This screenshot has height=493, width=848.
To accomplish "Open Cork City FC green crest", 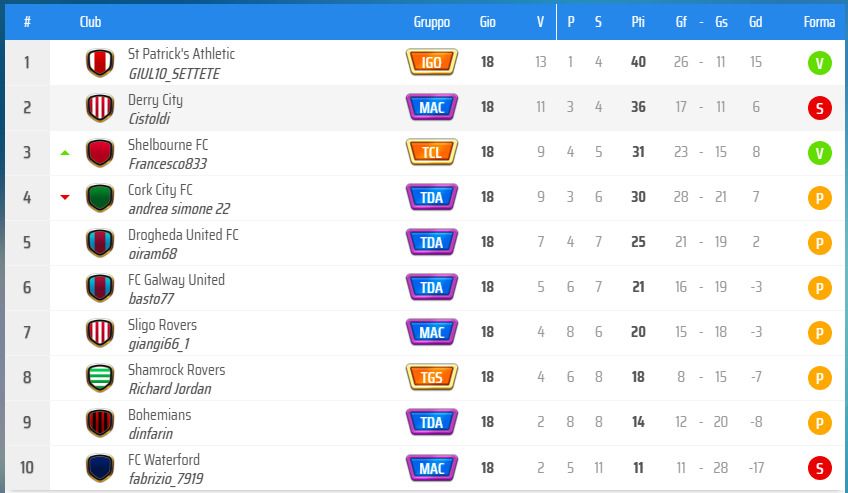I will [x=100, y=198].
